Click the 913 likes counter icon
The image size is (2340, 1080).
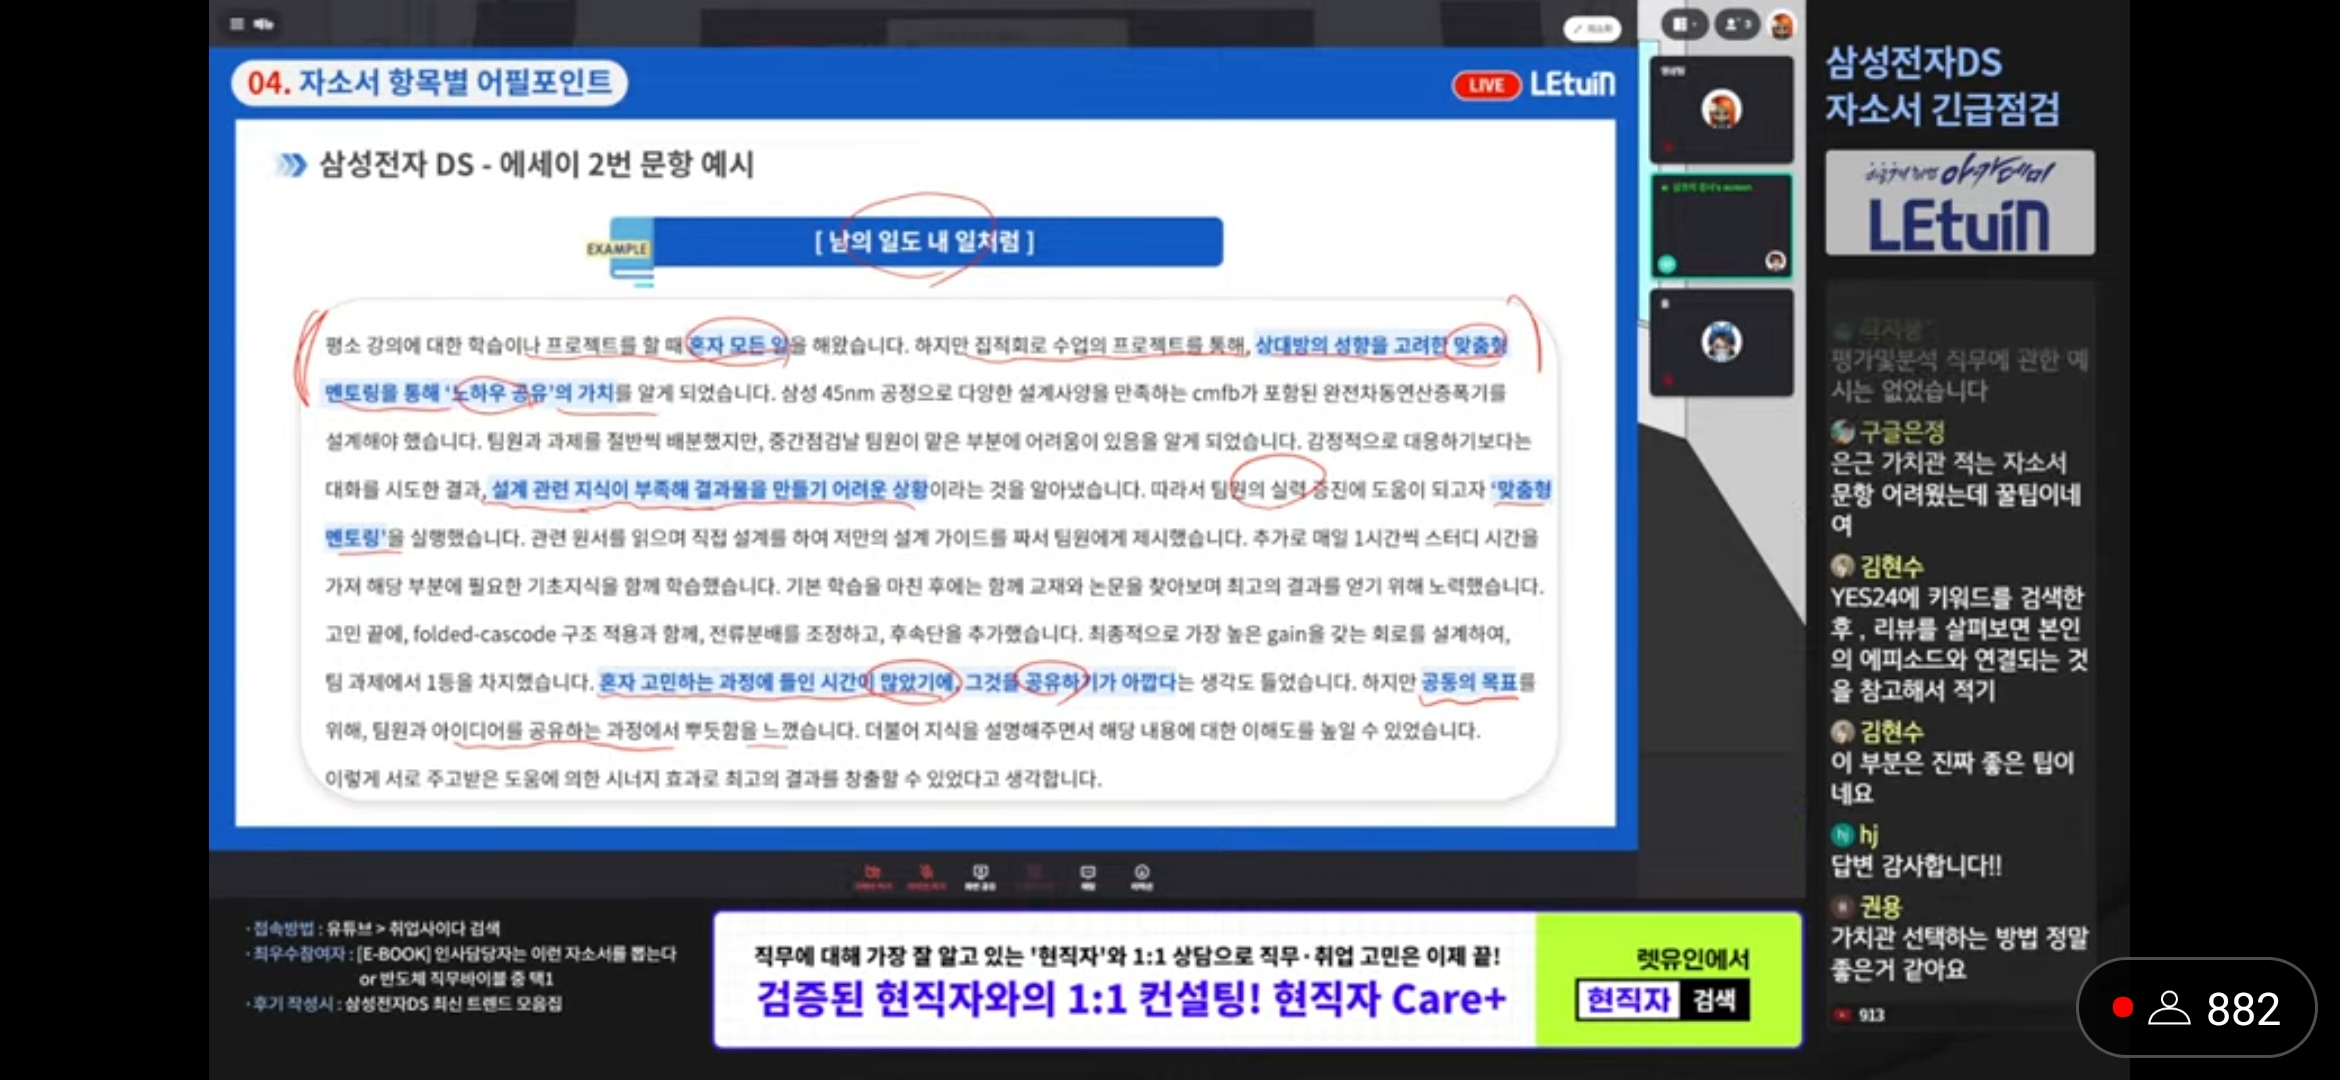pyautogui.click(x=1843, y=1015)
